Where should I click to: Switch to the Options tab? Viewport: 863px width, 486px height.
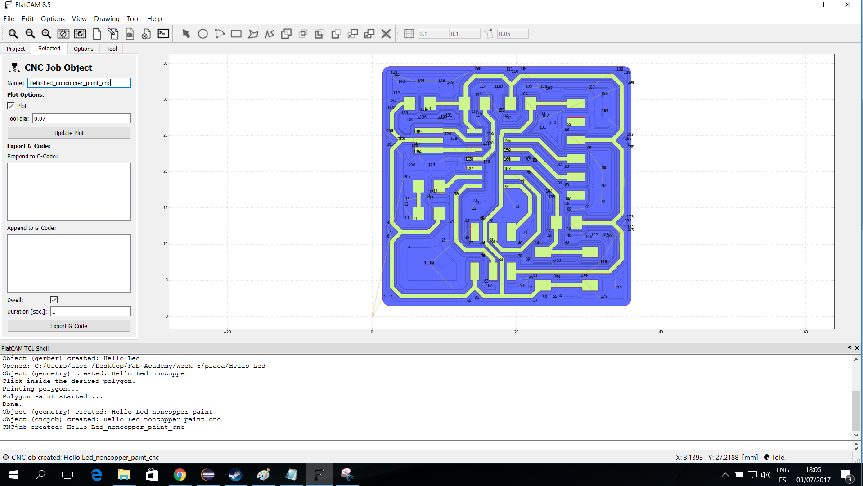pyautogui.click(x=84, y=49)
